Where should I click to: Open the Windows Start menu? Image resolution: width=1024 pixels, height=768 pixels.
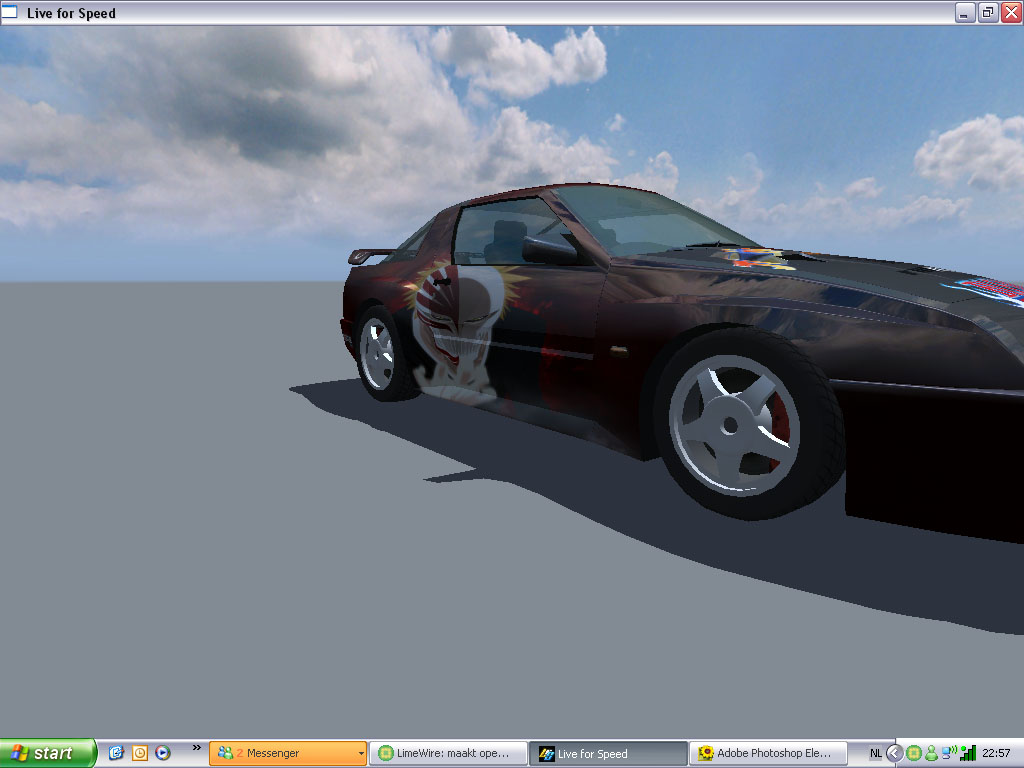[48, 753]
